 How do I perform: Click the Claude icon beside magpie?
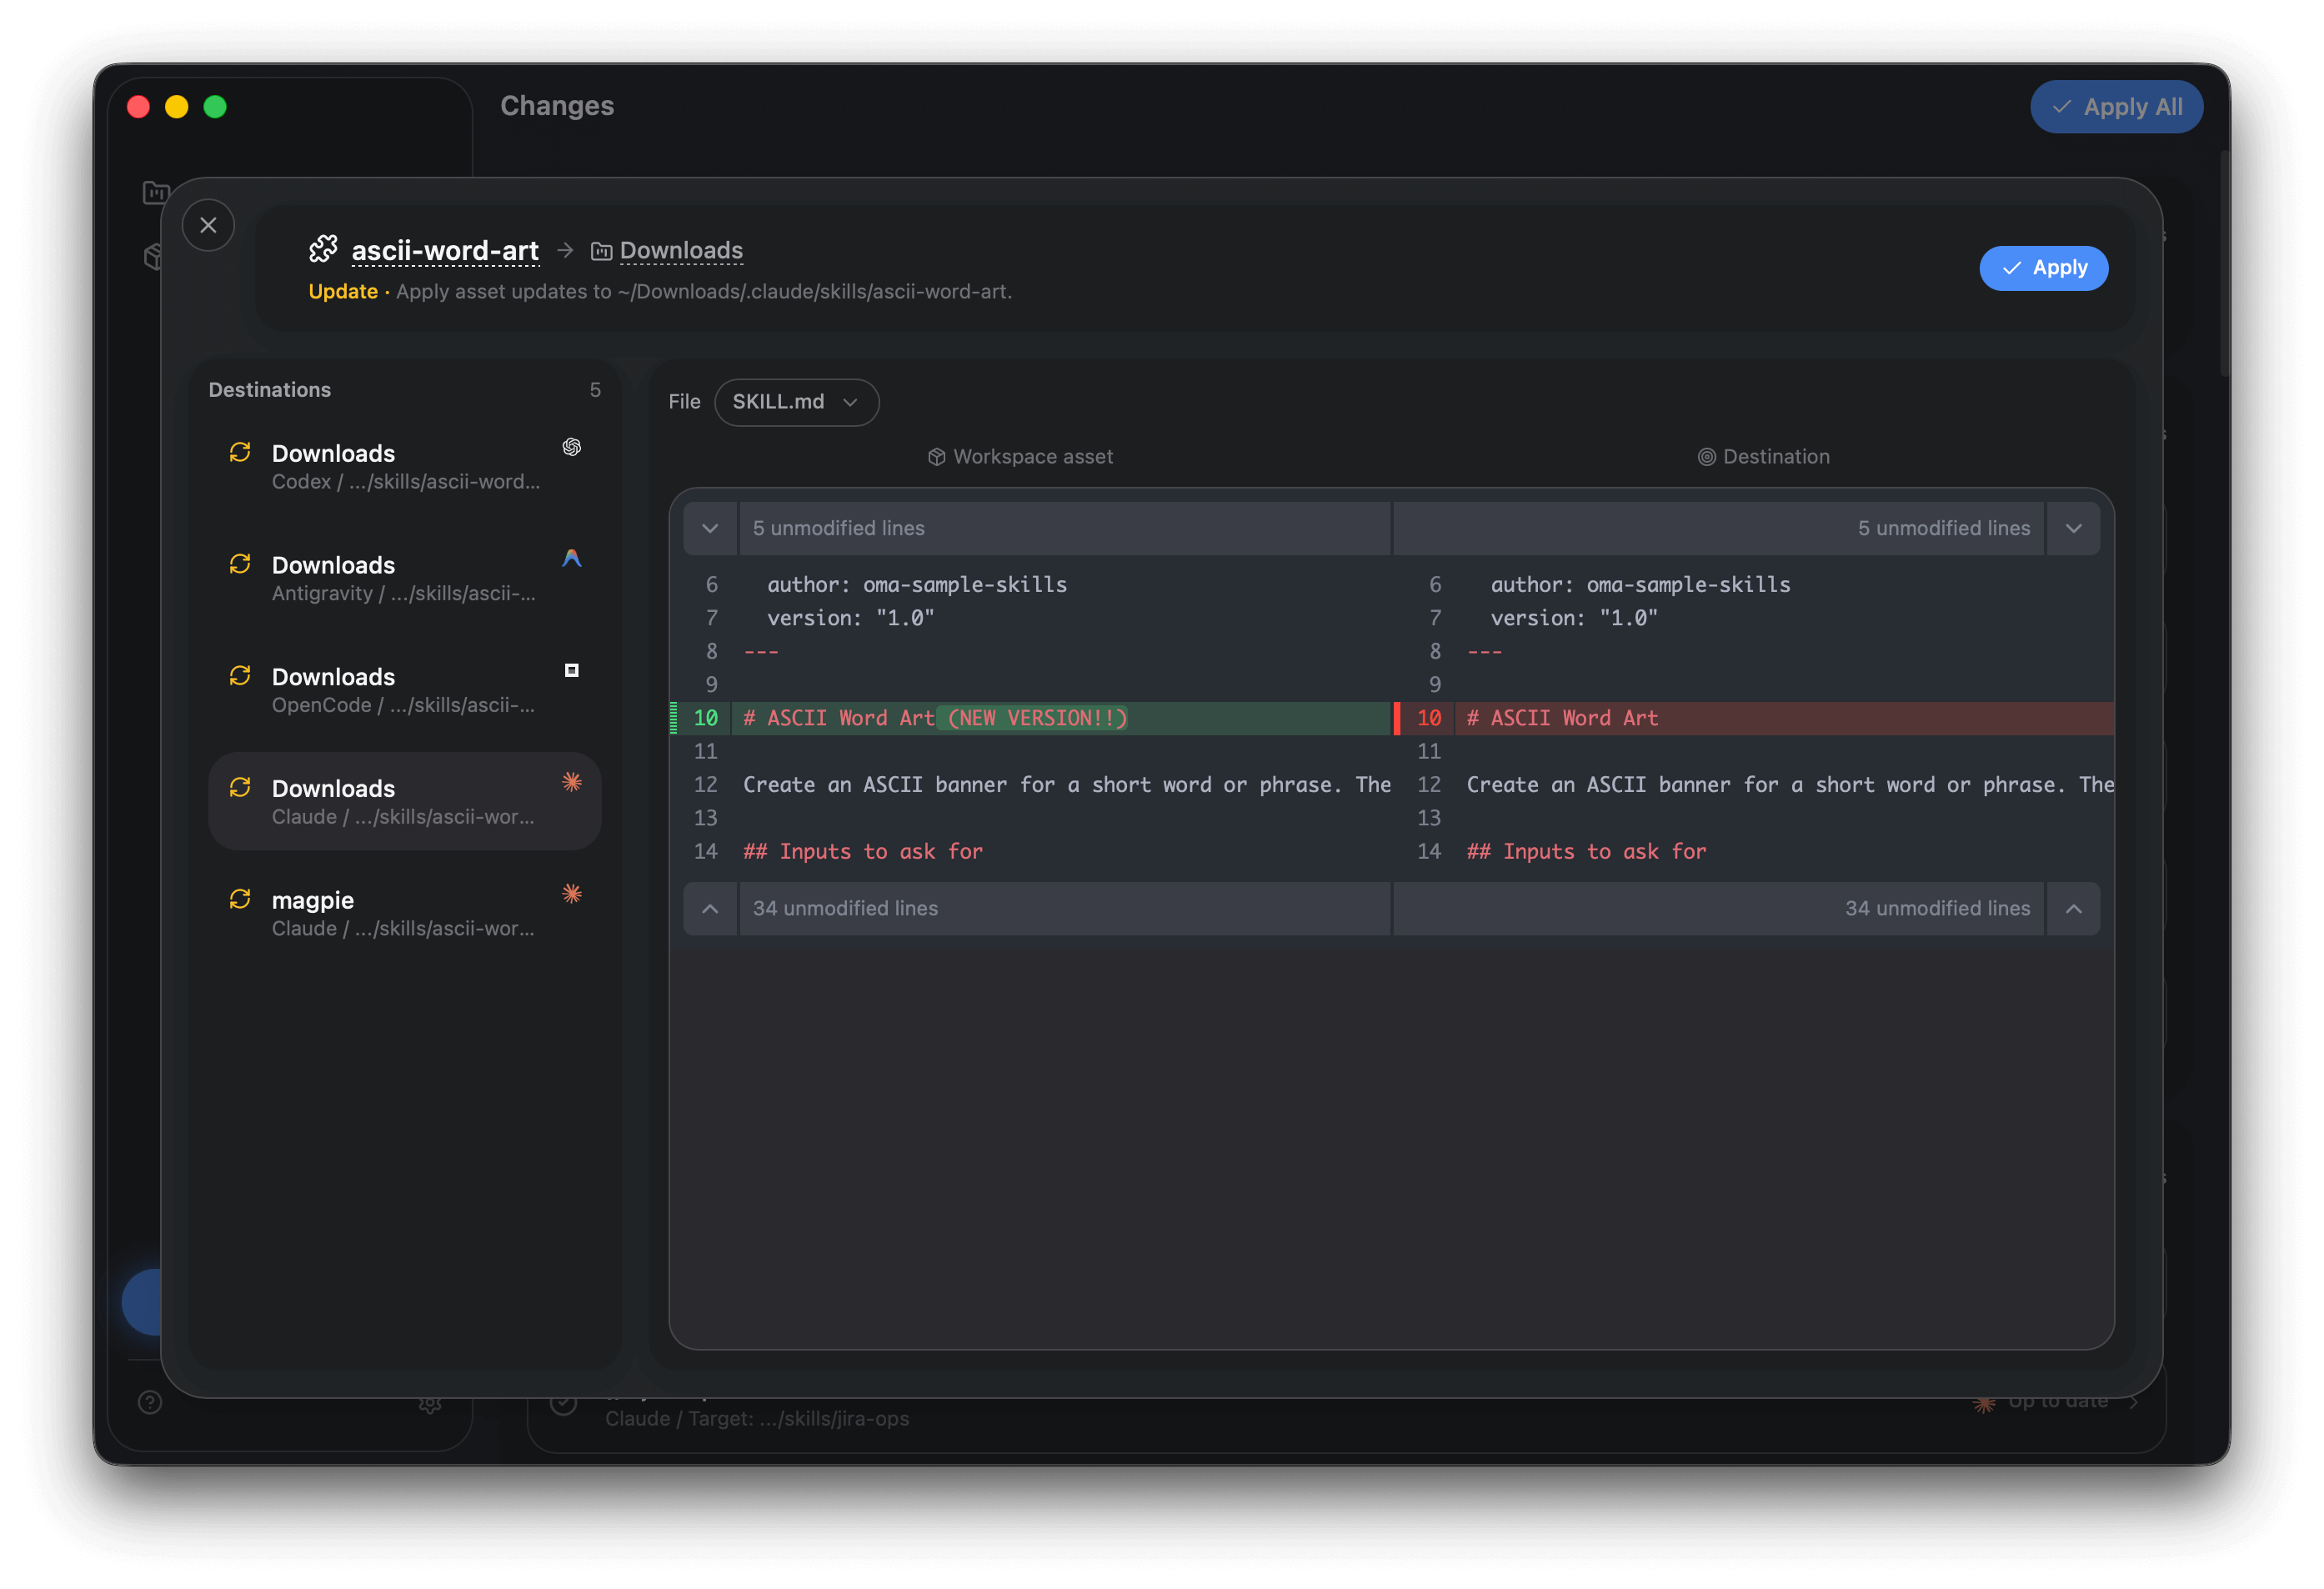572,894
